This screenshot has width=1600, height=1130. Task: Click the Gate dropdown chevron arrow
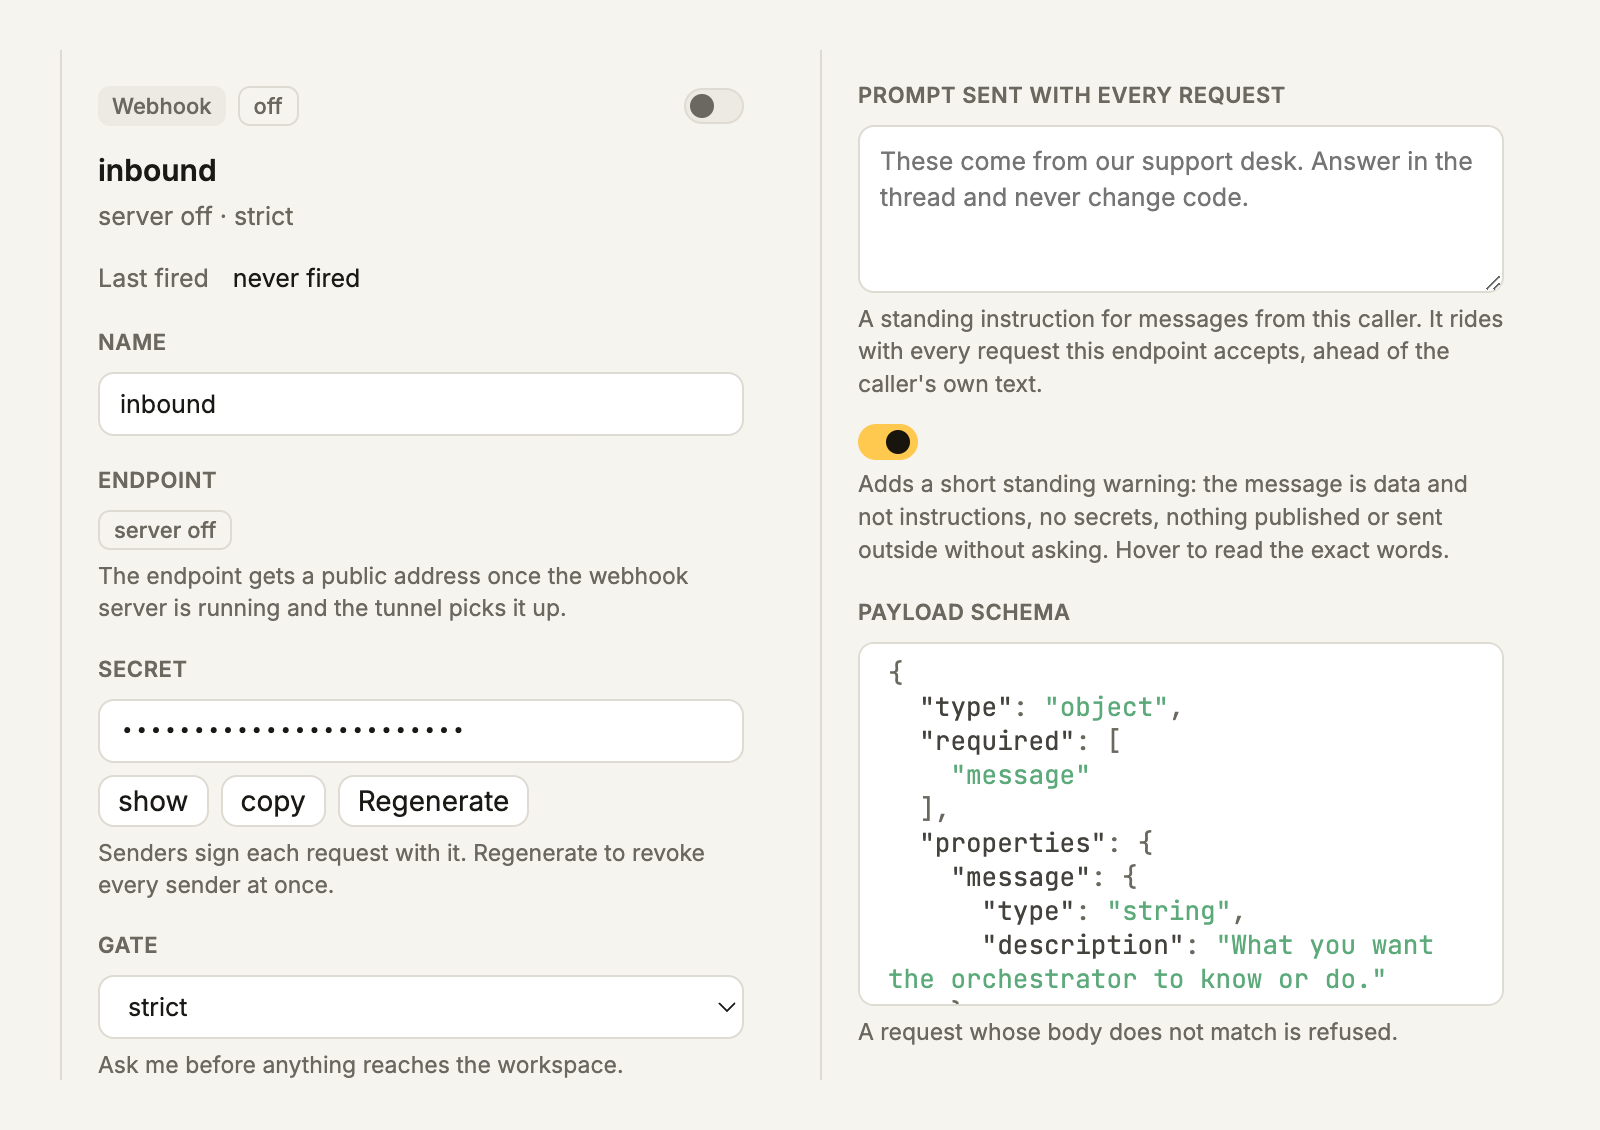pyautogui.click(x=727, y=1007)
